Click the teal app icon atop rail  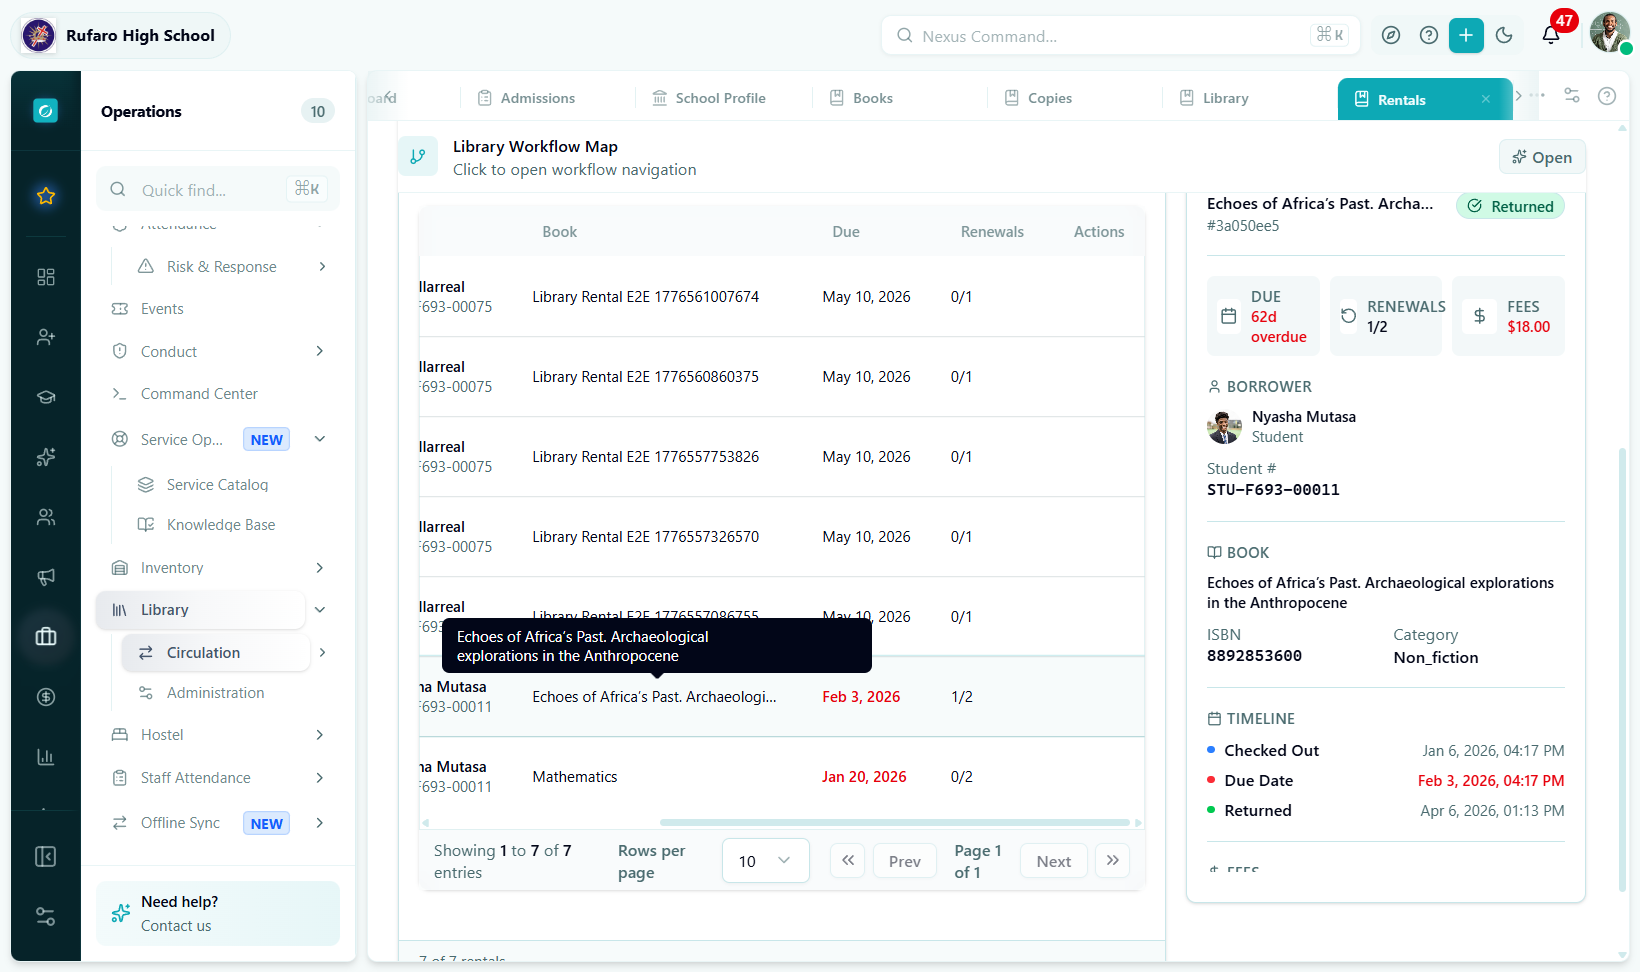(45, 111)
